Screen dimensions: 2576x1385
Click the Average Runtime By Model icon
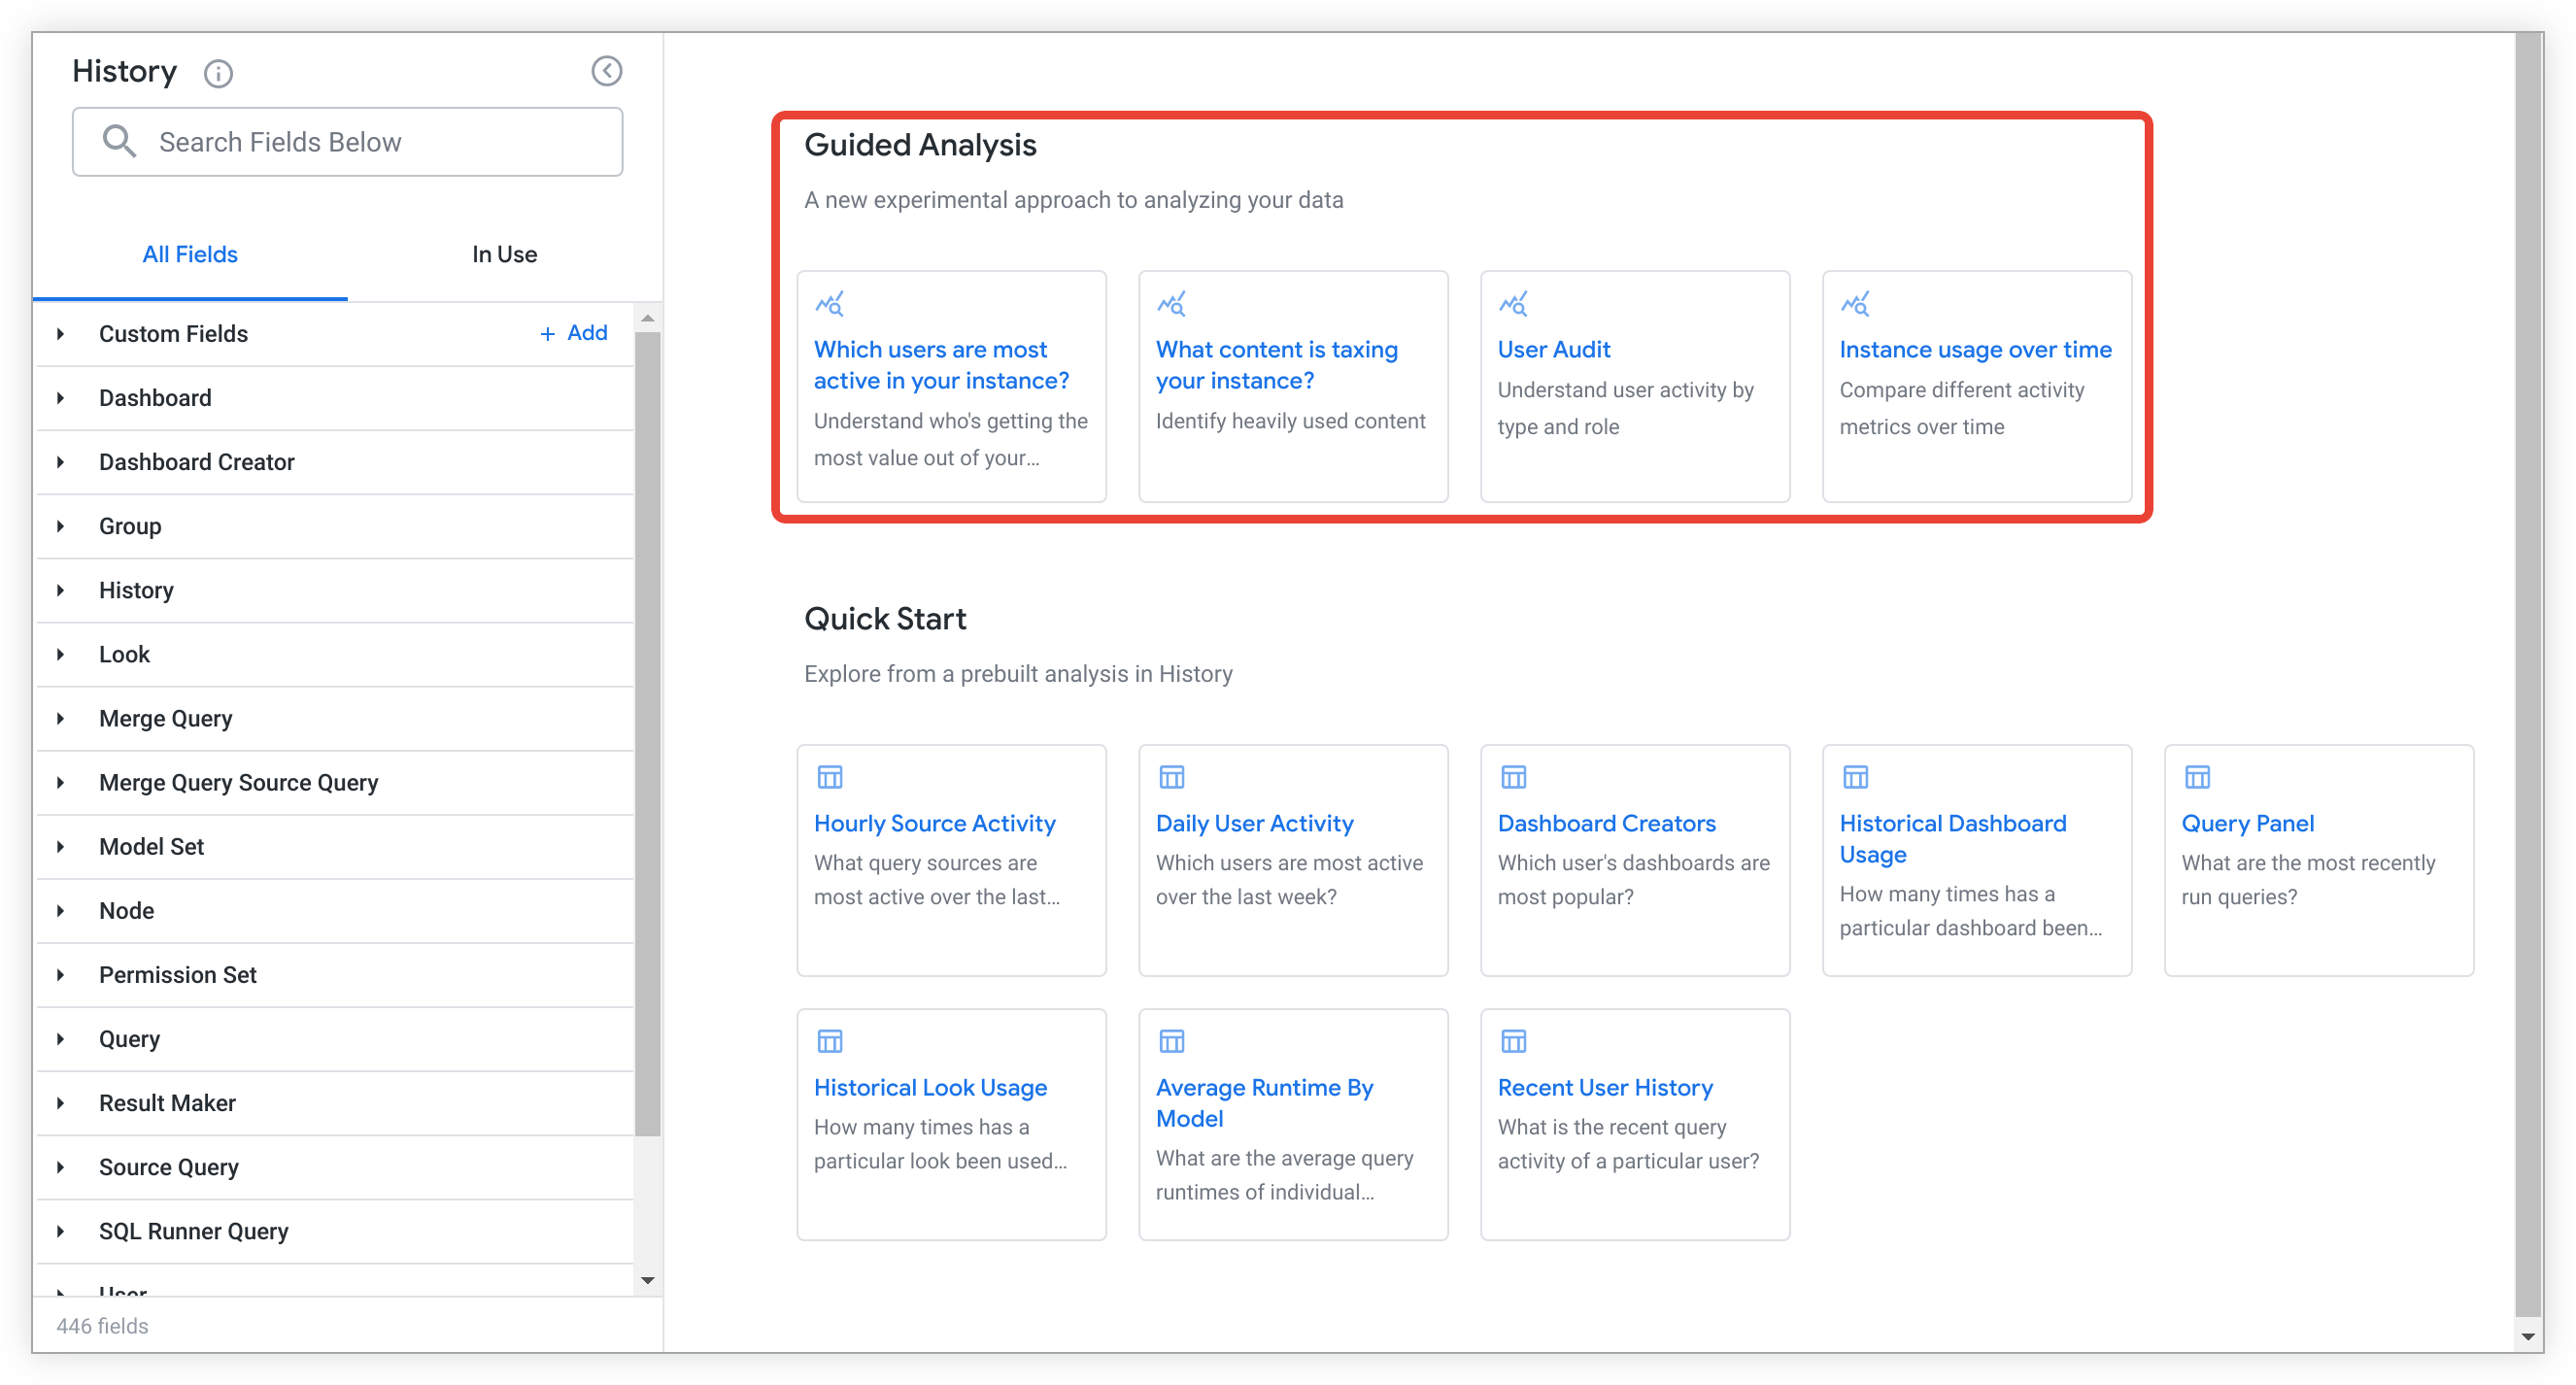pyautogui.click(x=1171, y=1041)
